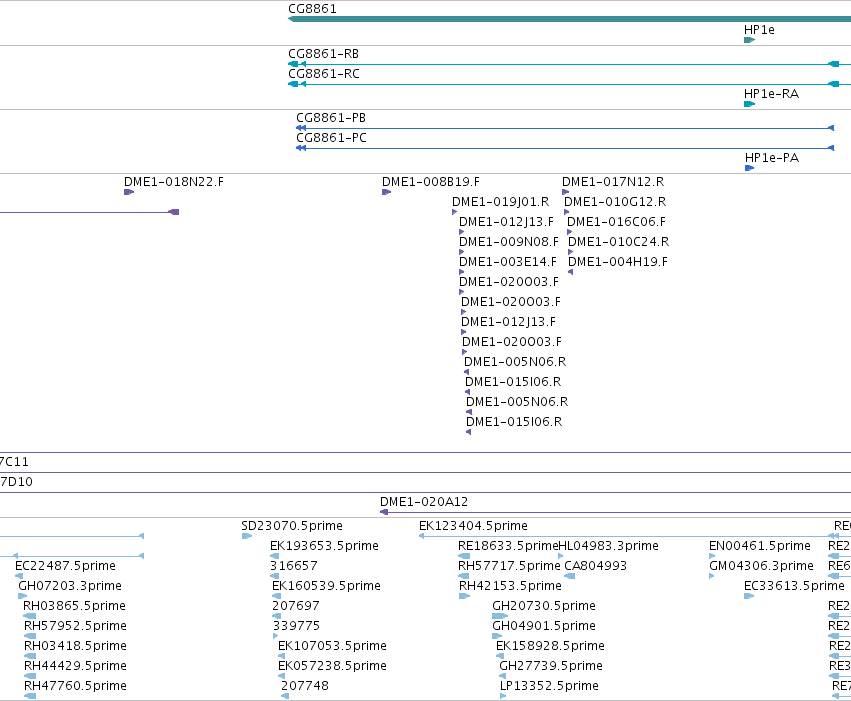Click feature DME1-003E14.F
851x701 pixels.
tap(462, 272)
